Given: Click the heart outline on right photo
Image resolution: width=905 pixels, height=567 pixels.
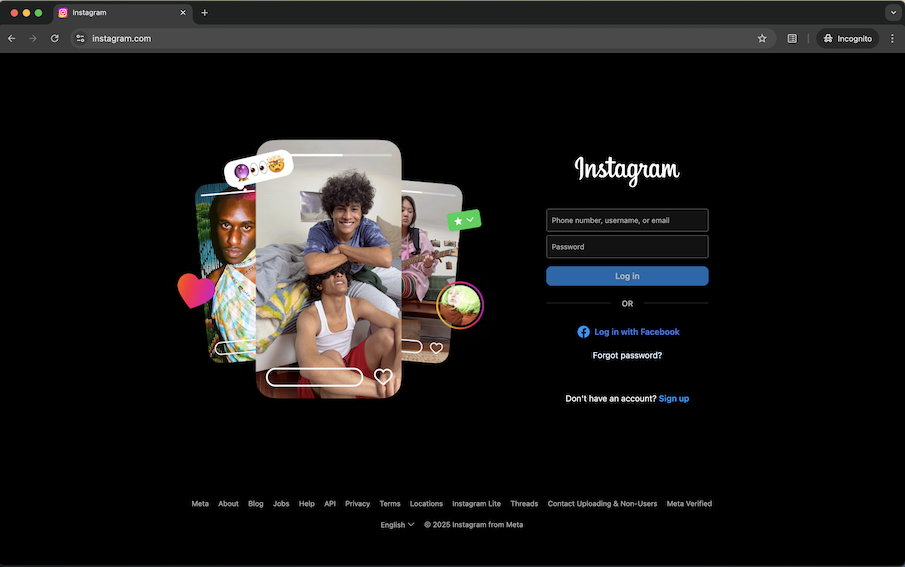Looking at the screenshot, I should pyautogui.click(x=436, y=348).
